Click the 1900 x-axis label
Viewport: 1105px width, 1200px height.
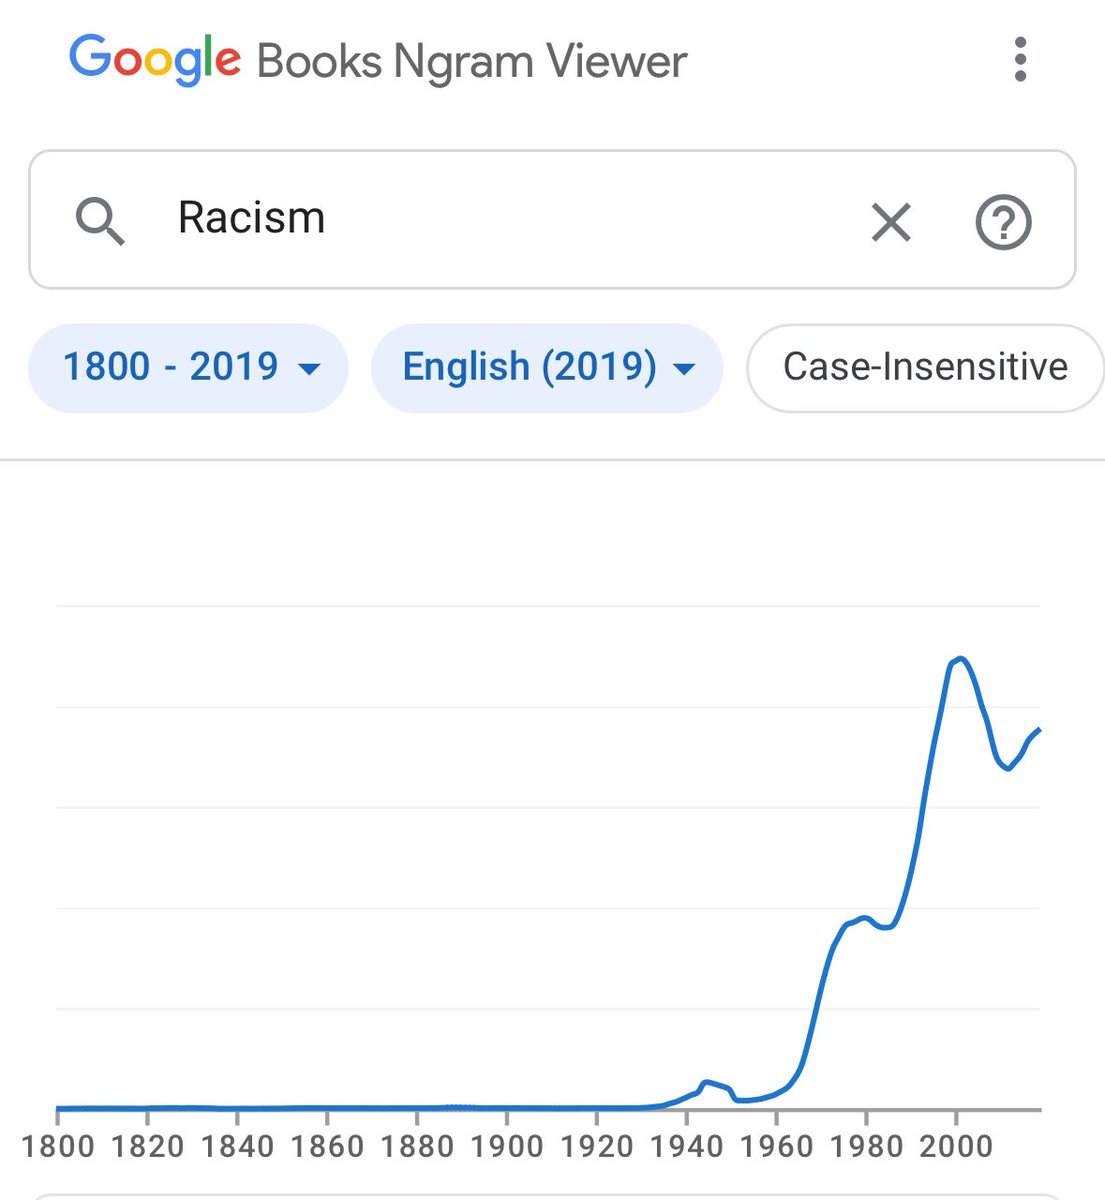pos(506,1146)
